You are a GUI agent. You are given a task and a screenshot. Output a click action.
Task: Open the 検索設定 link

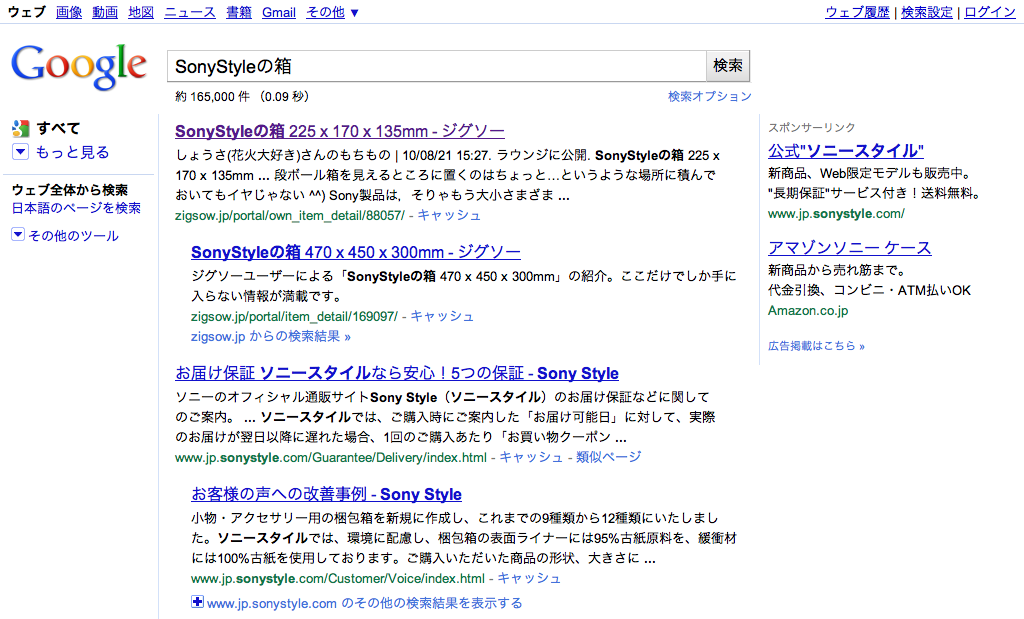(x=927, y=12)
